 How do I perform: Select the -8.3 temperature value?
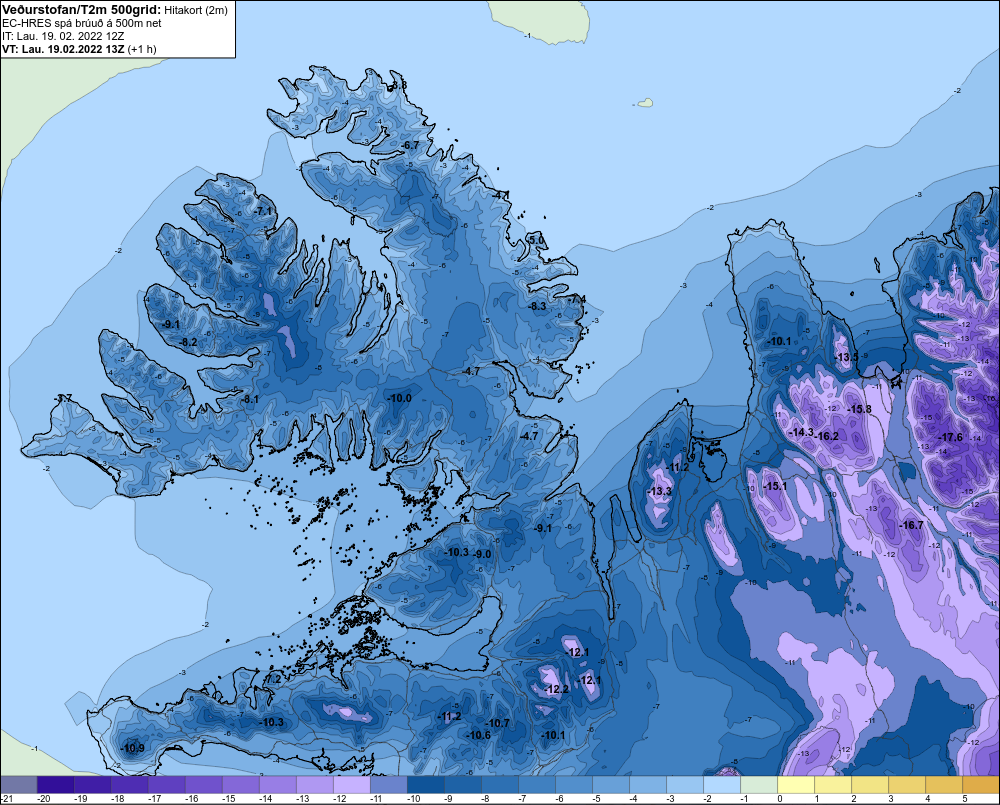tap(537, 306)
